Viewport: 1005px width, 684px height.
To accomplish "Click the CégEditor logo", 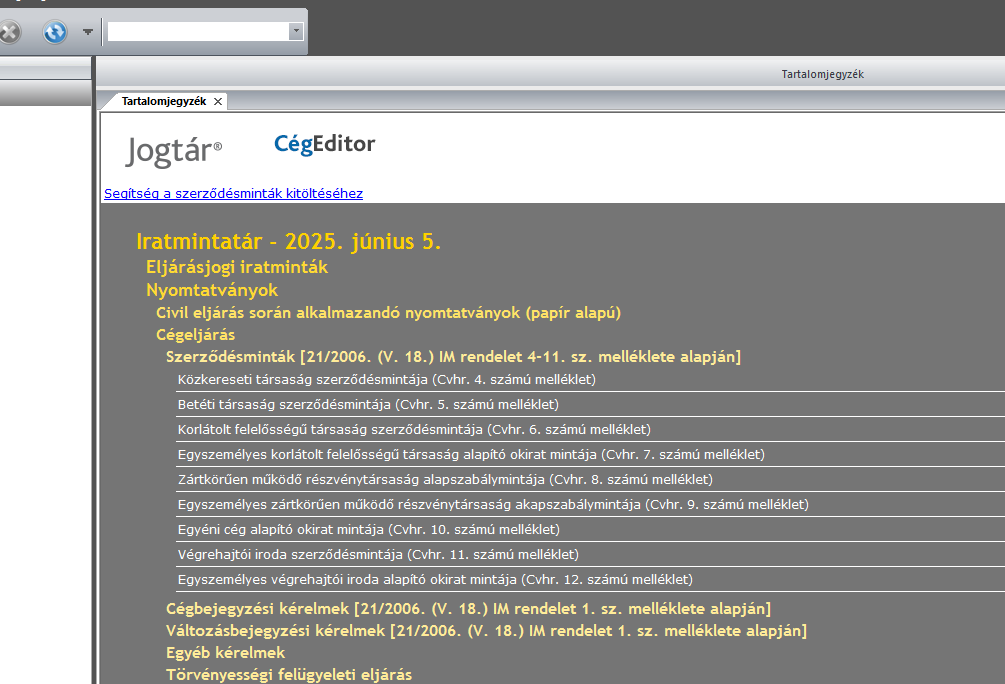I will click(x=324, y=144).
